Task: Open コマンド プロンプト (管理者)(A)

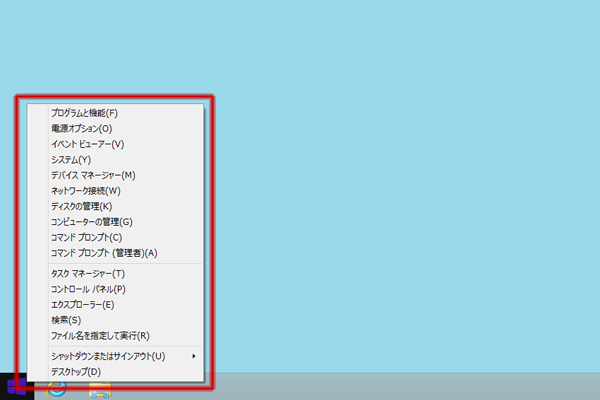Action: (x=115, y=253)
